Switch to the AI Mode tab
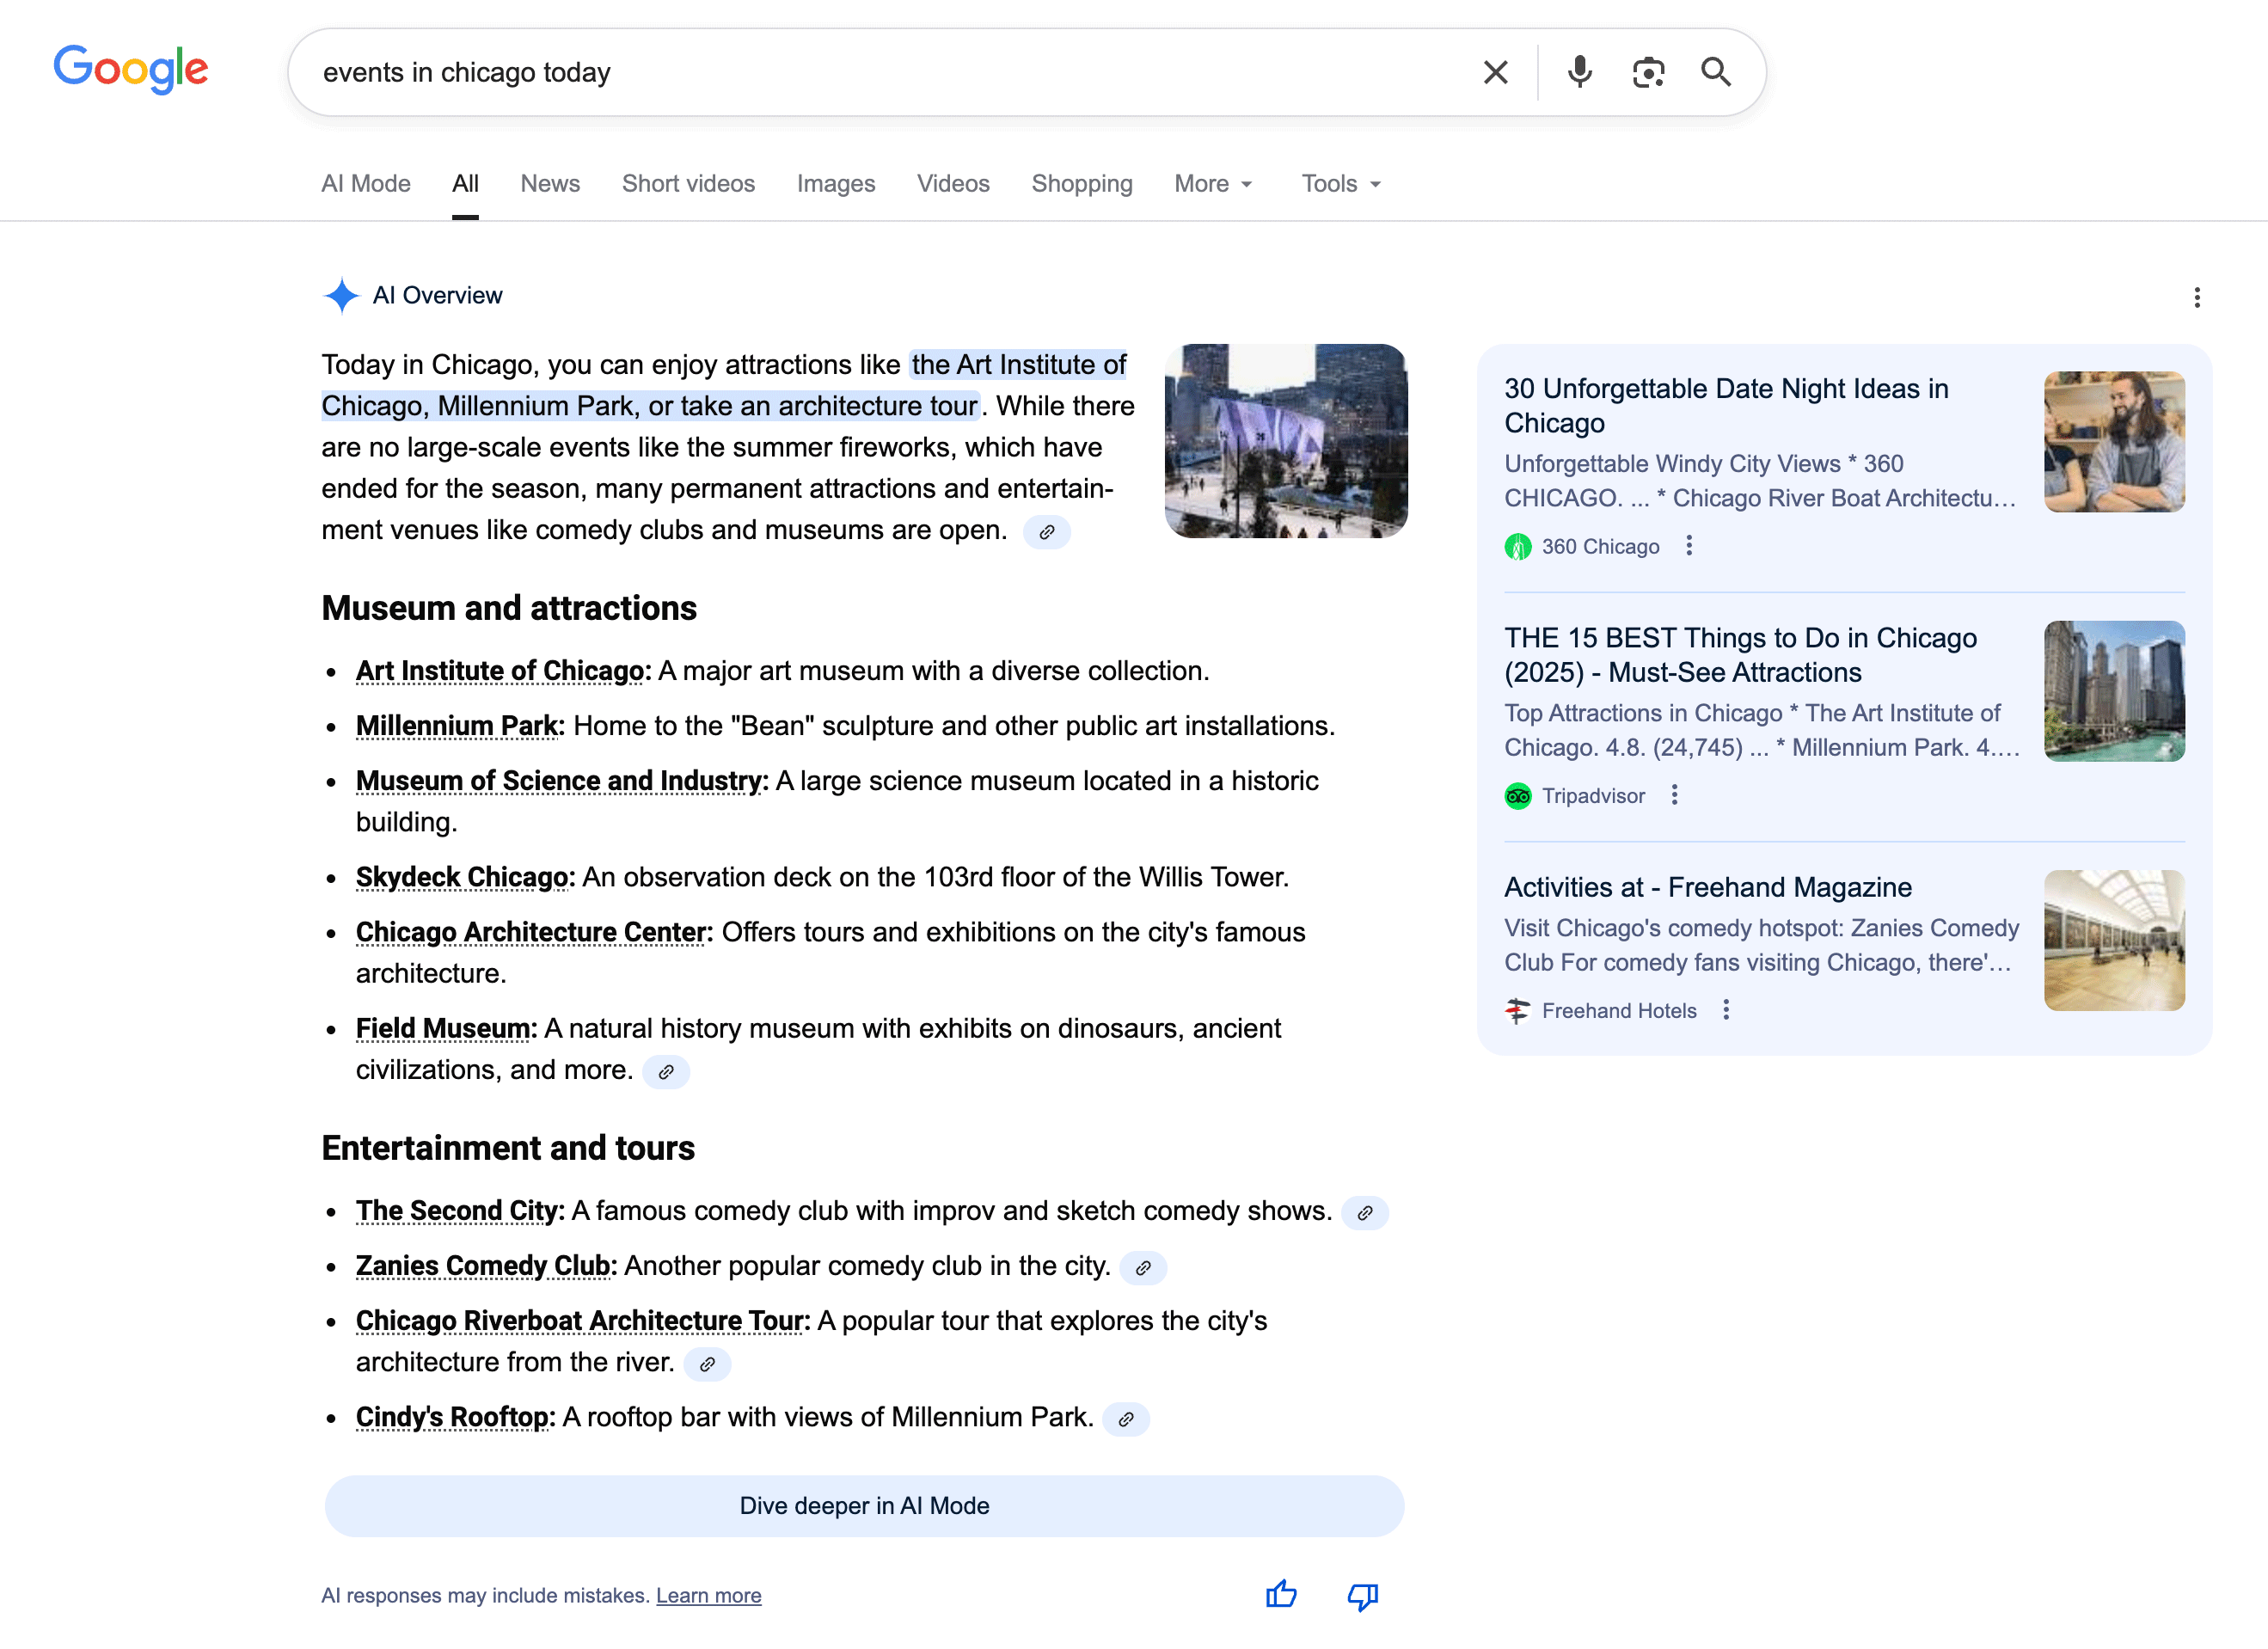 tap(366, 184)
